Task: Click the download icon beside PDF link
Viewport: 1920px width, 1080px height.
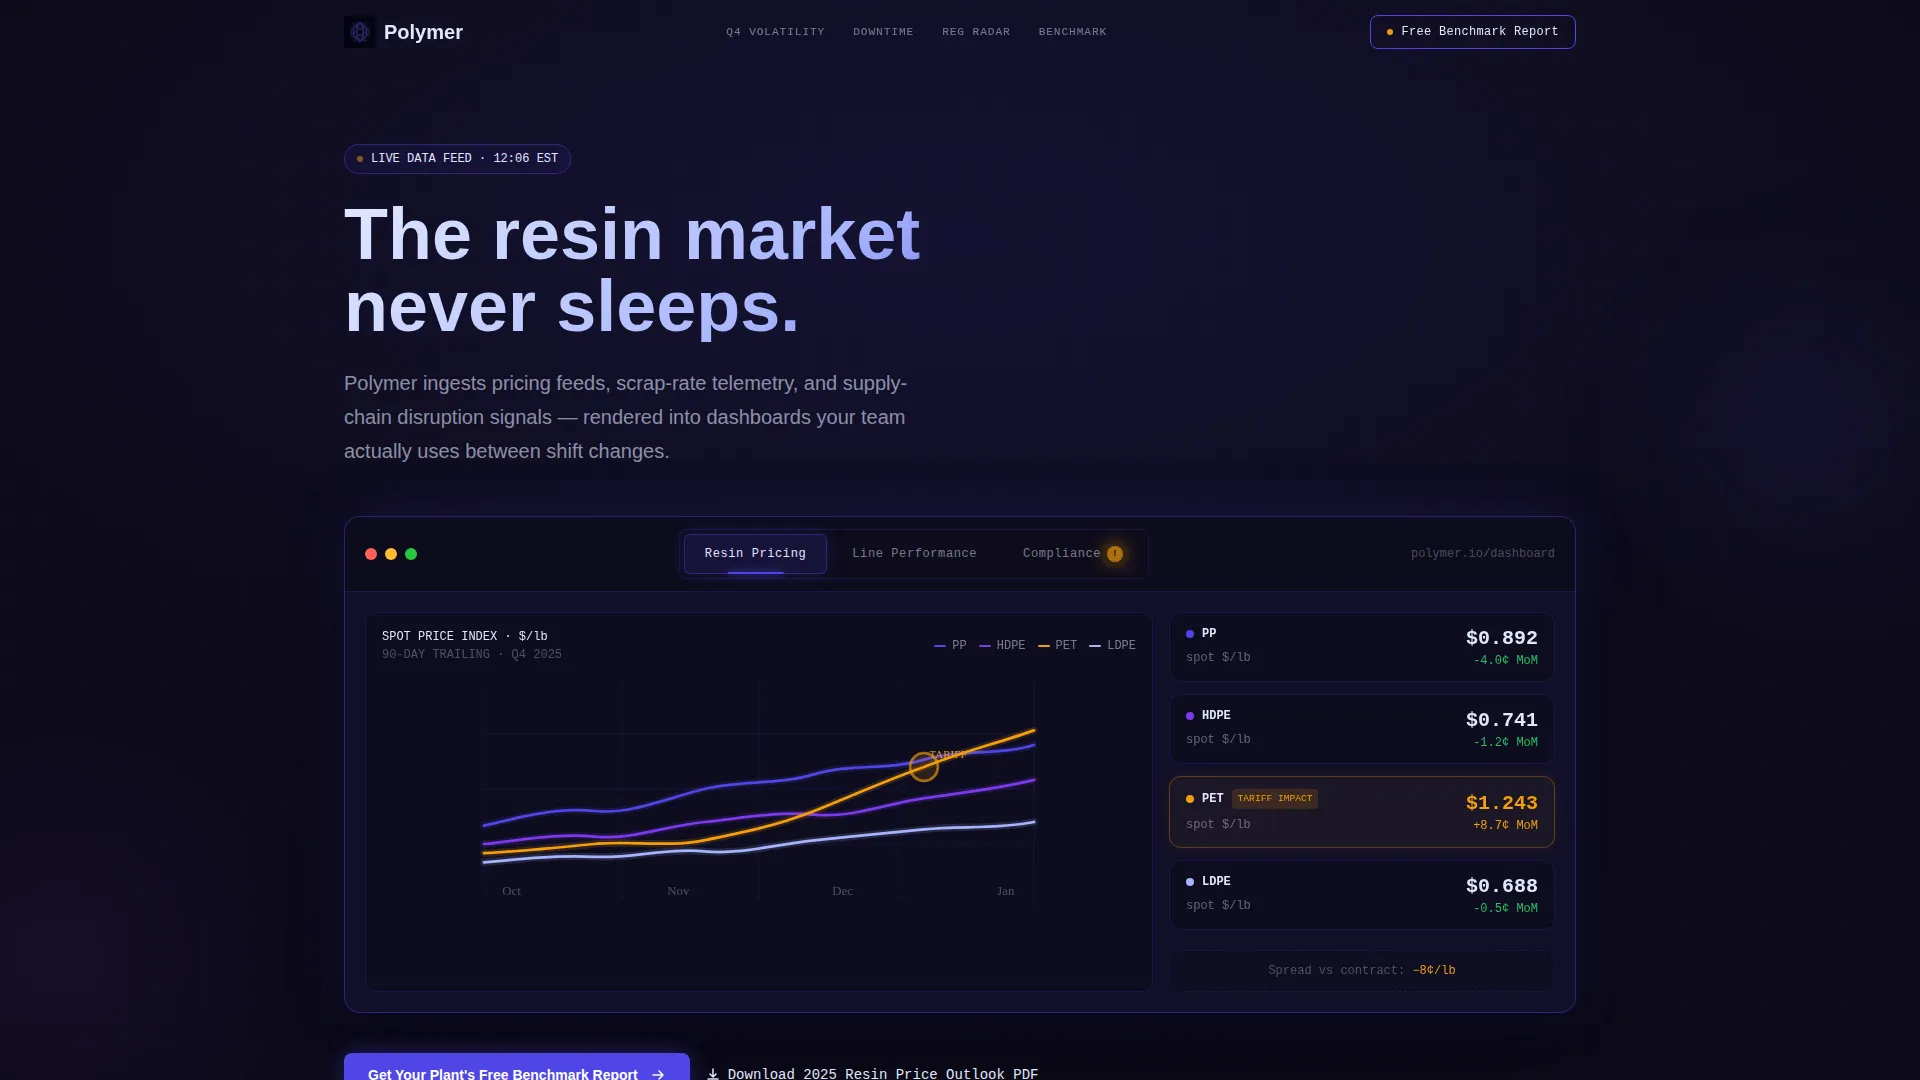Action: click(x=713, y=1074)
